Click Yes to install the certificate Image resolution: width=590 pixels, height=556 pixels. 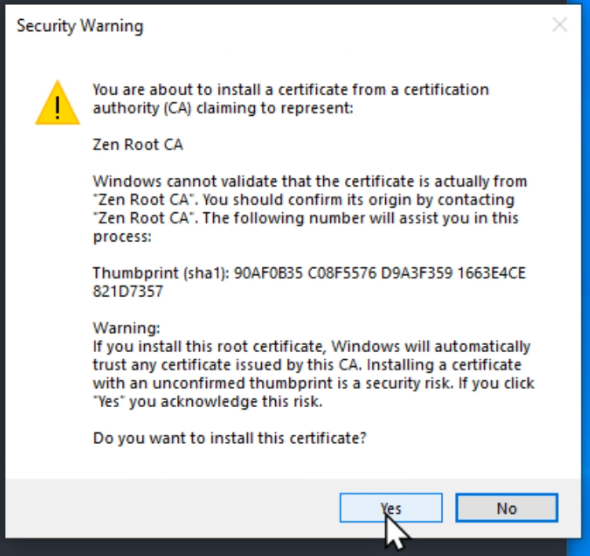click(x=391, y=508)
